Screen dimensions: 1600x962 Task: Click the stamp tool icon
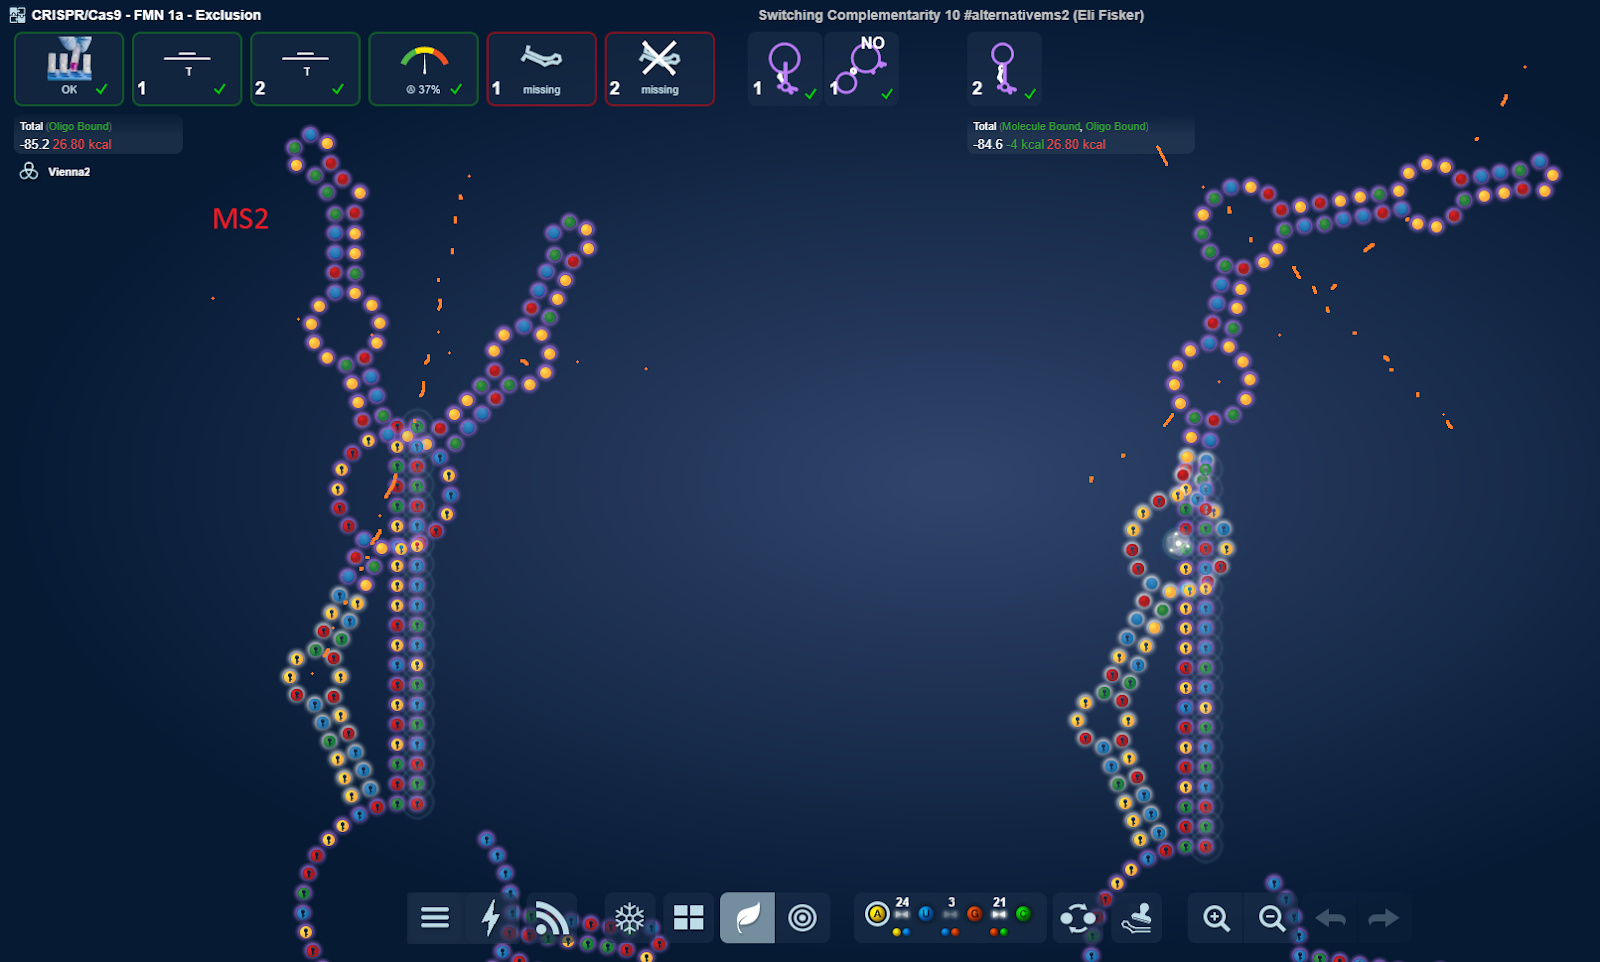point(1136,917)
